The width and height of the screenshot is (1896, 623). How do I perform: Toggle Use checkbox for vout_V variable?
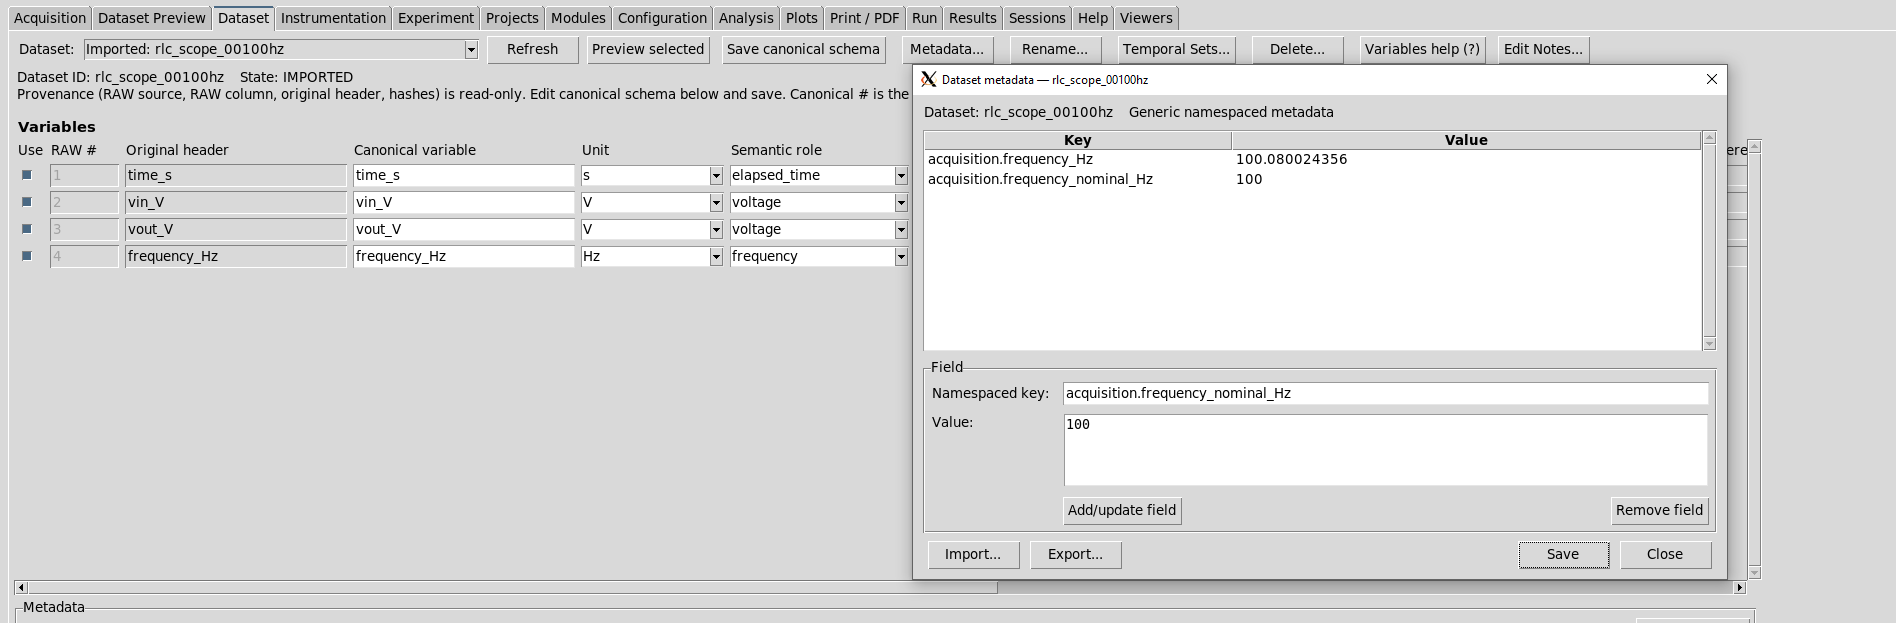coord(27,229)
